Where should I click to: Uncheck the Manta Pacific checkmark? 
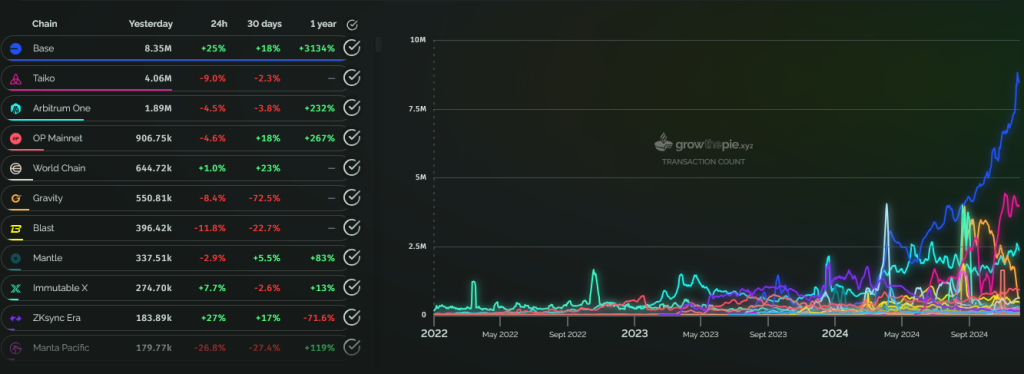pos(352,348)
